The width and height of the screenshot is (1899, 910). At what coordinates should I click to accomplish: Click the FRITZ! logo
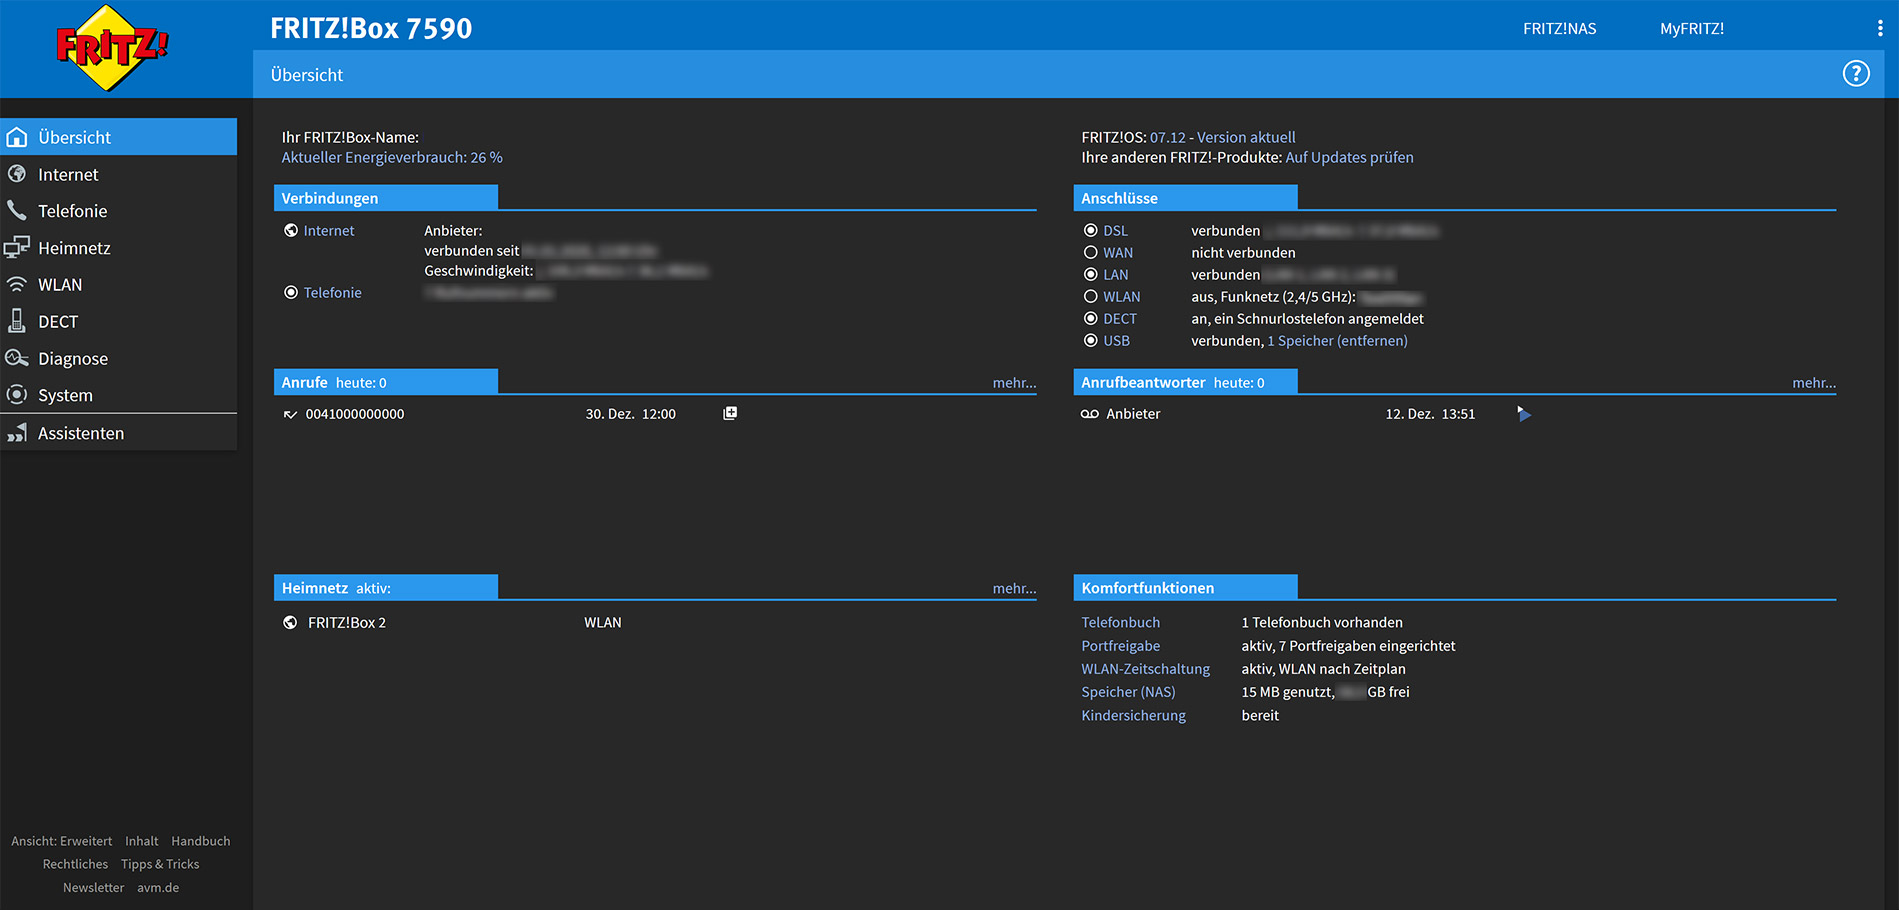tap(112, 47)
